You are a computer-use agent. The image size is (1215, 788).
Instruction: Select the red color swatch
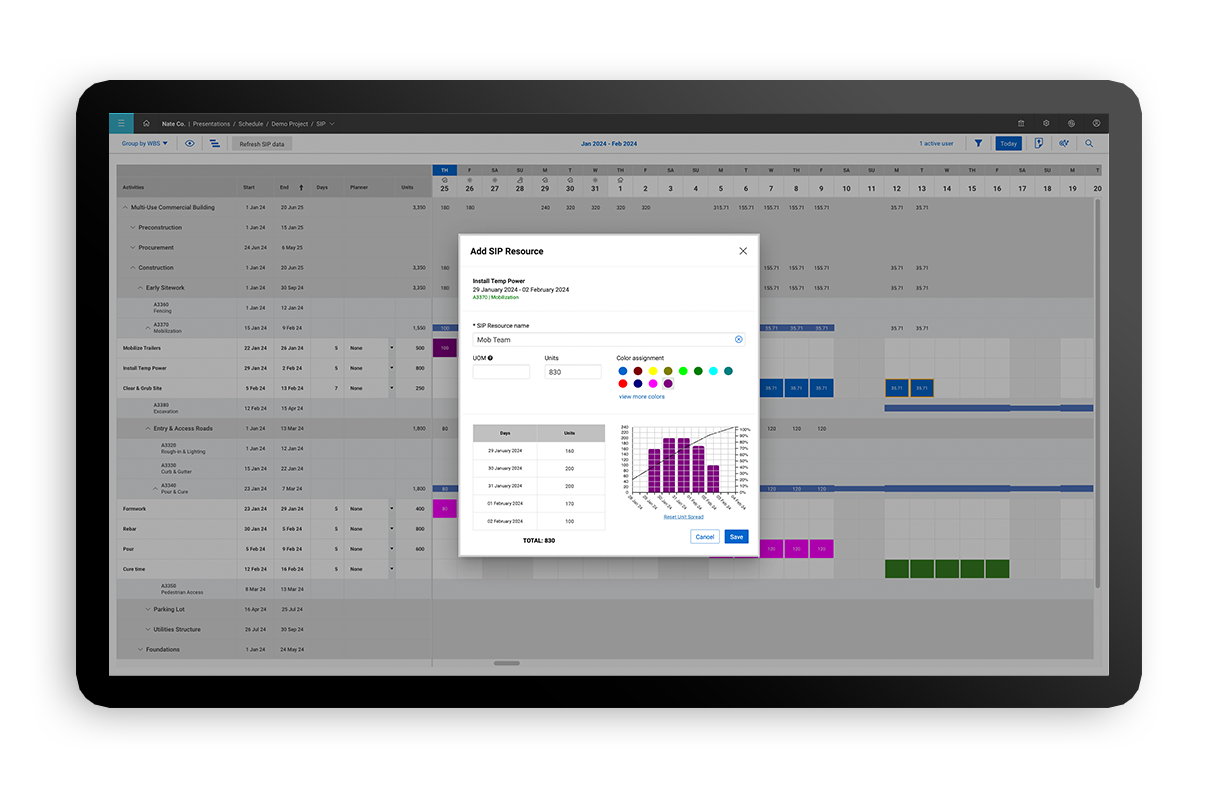pos(623,384)
